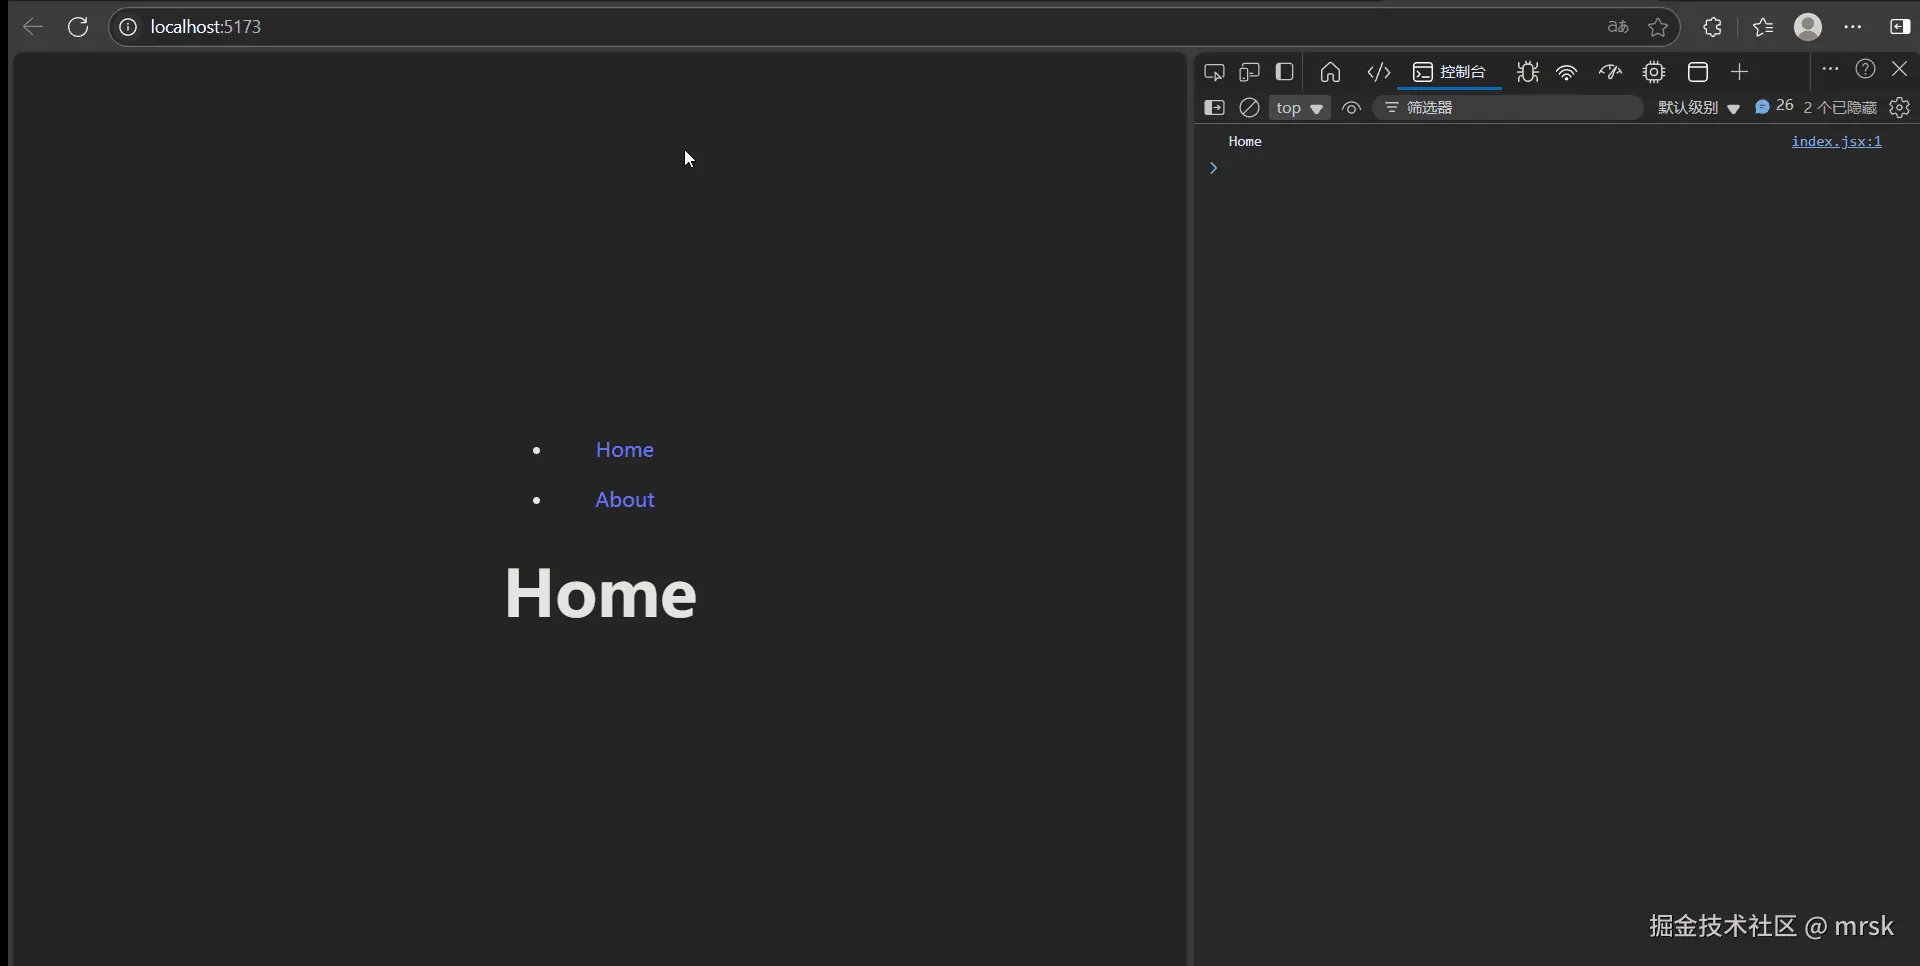Click the About nav link on page
This screenshot has height=966, width=1920.
coord(625,500)
